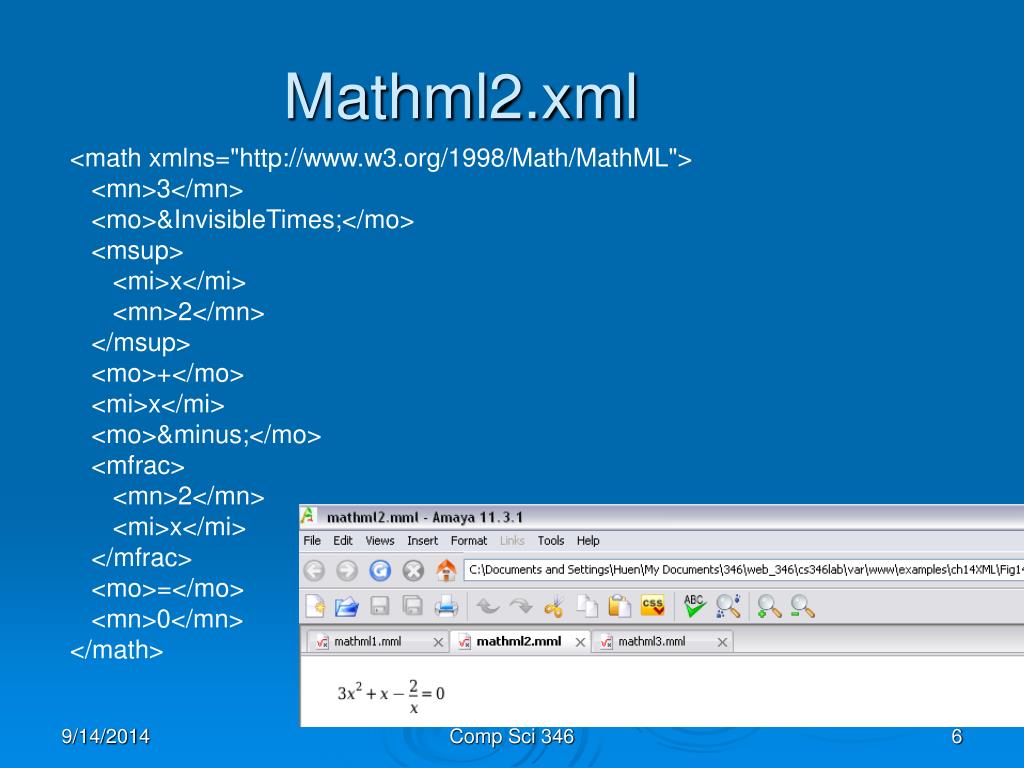Click the slide title Mathml2.xml
This screenshot has height=768, width=1024.
(x=461, y=97)
